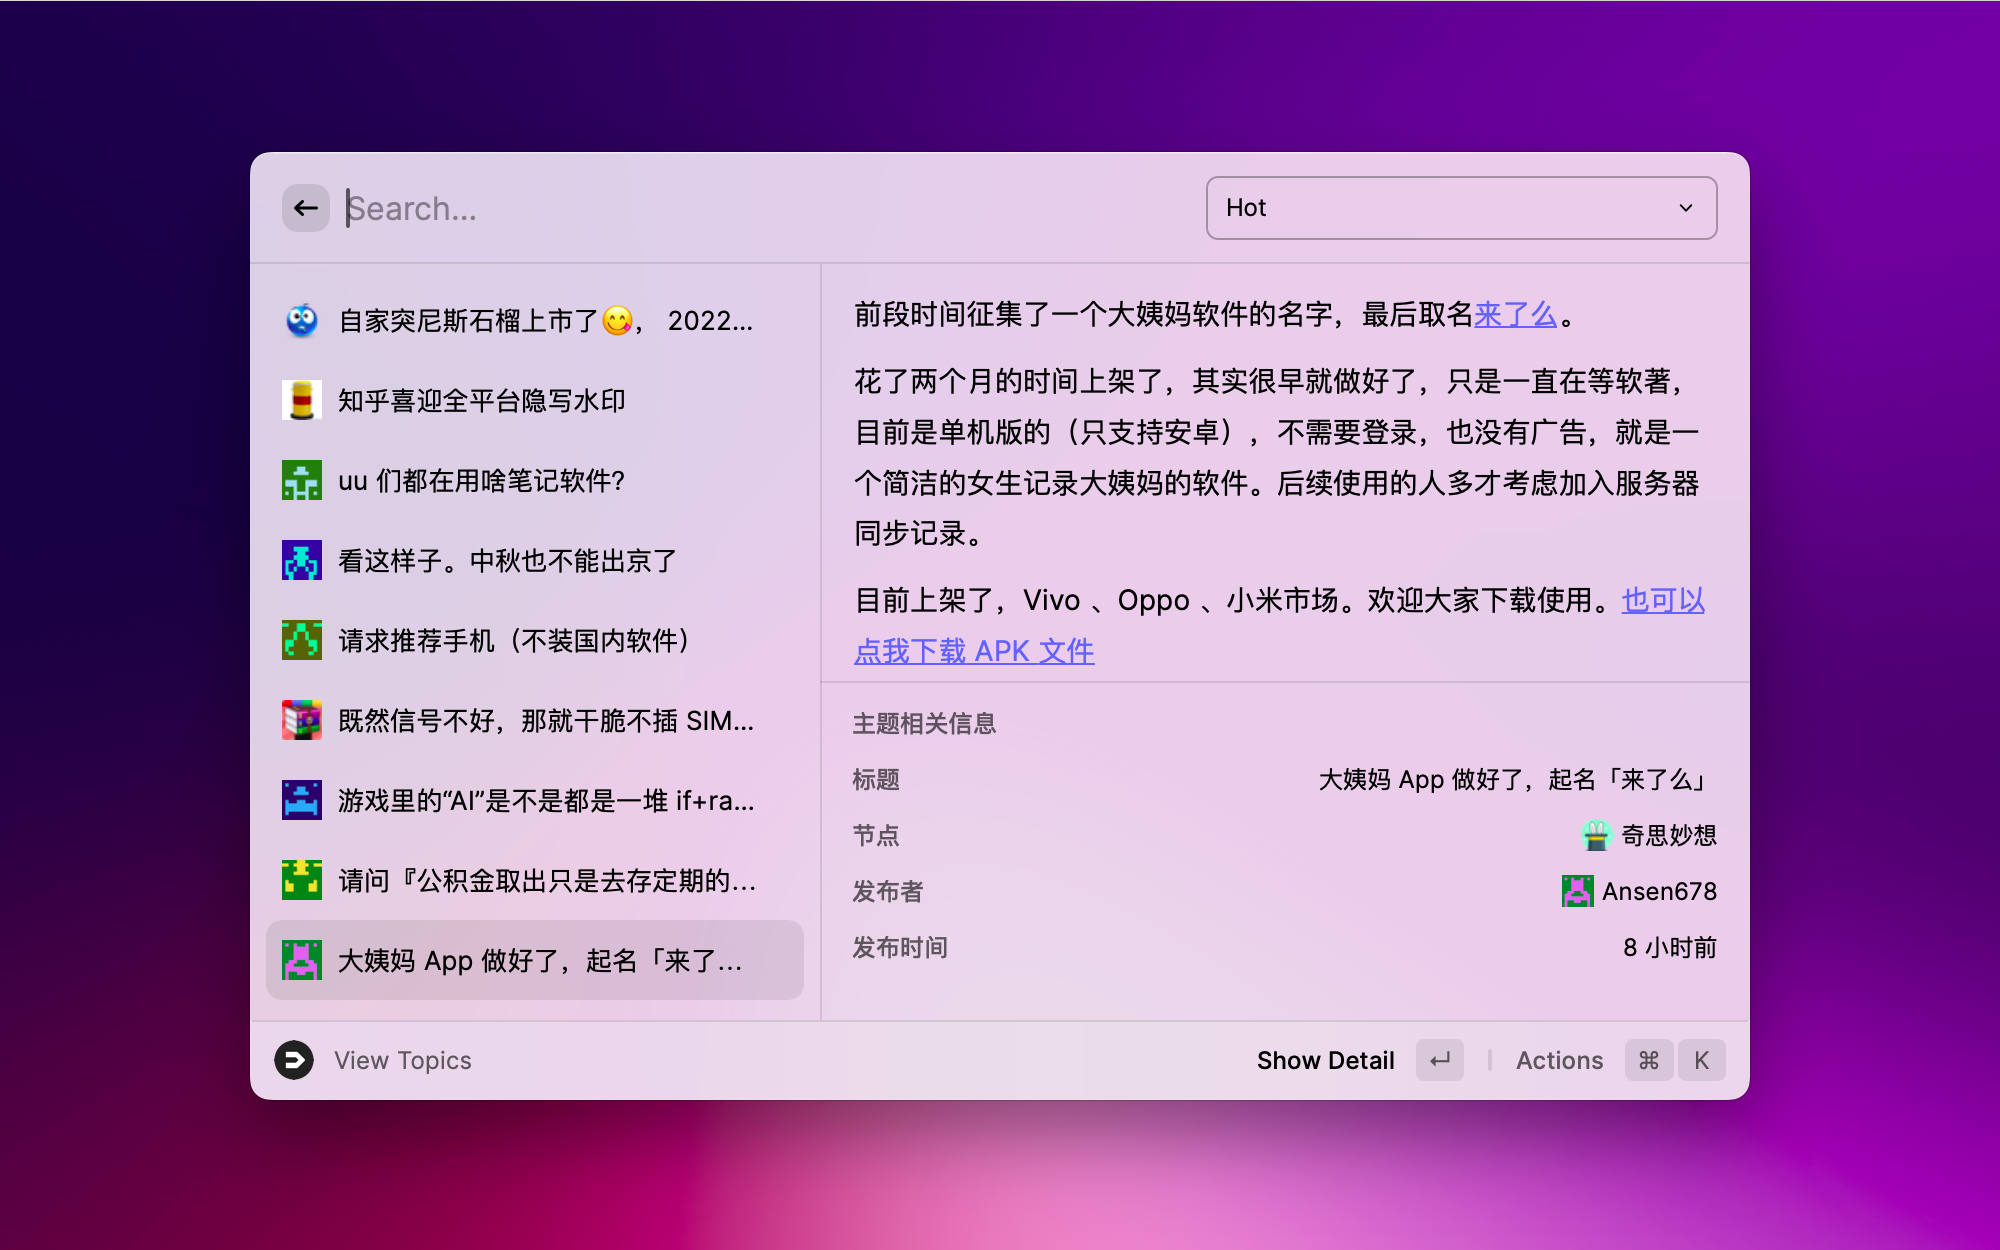This screenshot has width=2000, height=1250.
Task: Click the purple icon next to 中秋也不能出京了
Action: click(x=301, y=561)
